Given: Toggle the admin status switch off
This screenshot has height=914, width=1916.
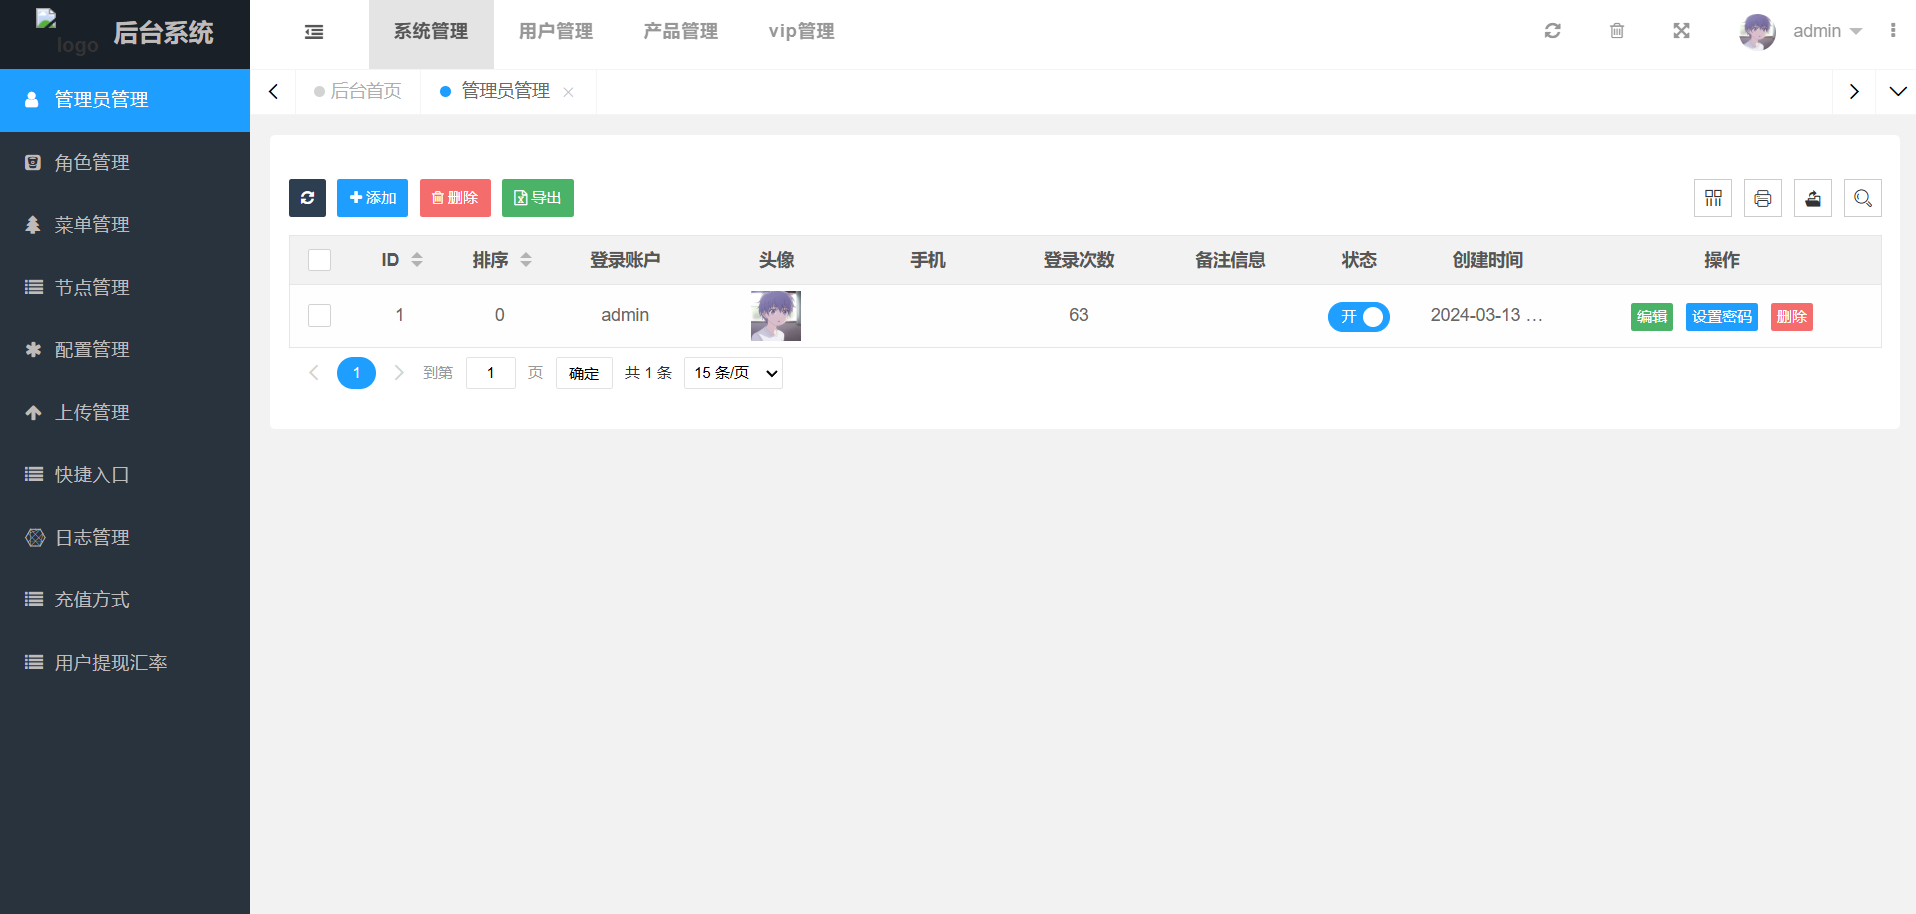Looking at the screenshot, I should pyautogui.click(x=1358, y=316).
